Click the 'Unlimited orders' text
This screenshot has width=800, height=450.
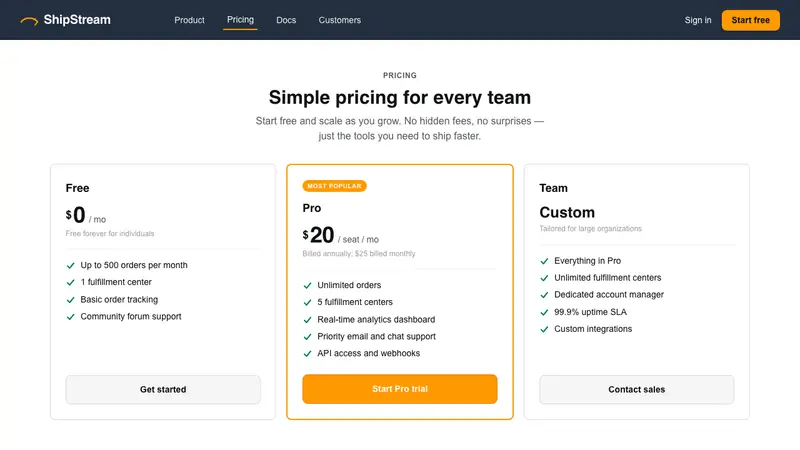(349, 285)
